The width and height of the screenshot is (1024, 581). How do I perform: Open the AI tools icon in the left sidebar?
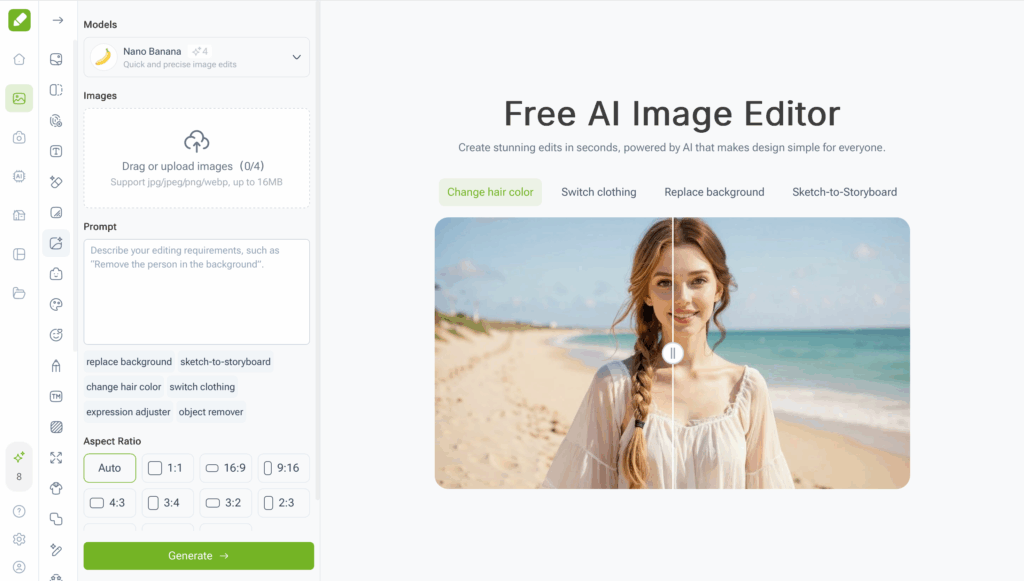point(18,176)
